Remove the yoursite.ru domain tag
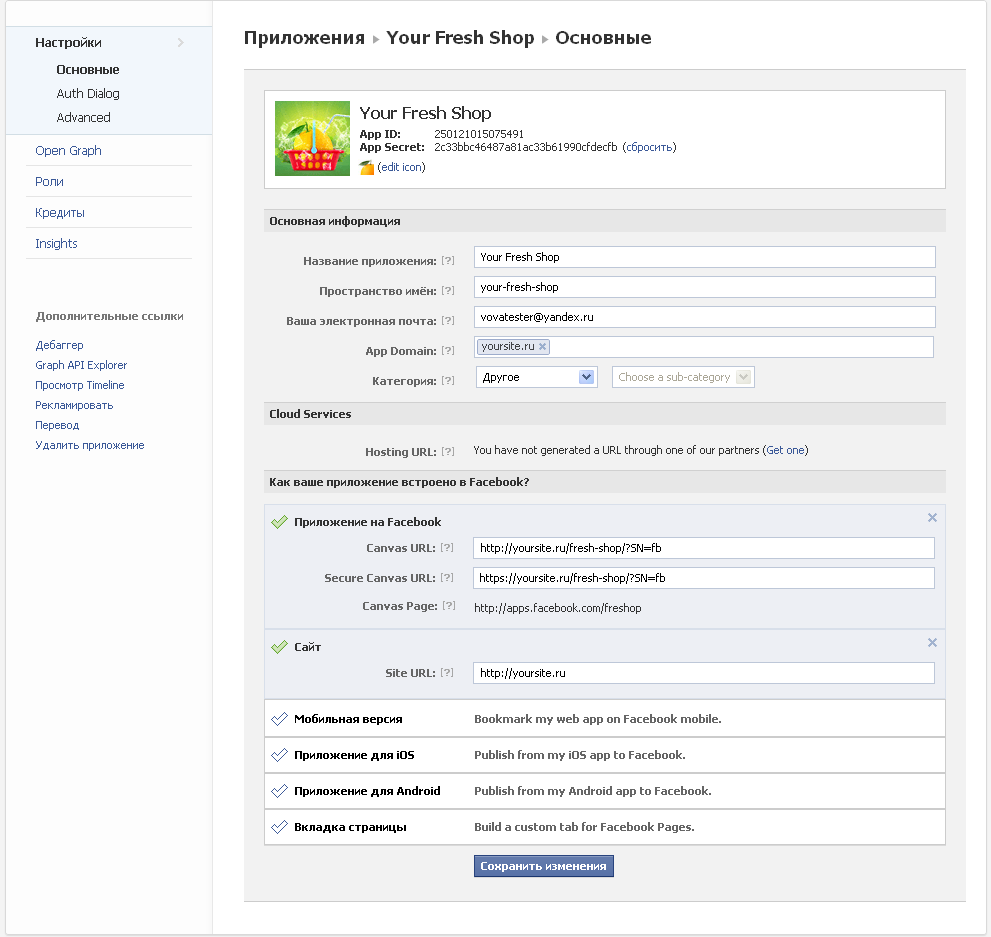This screenshot has width=991, height=937. tap(543, 347)
